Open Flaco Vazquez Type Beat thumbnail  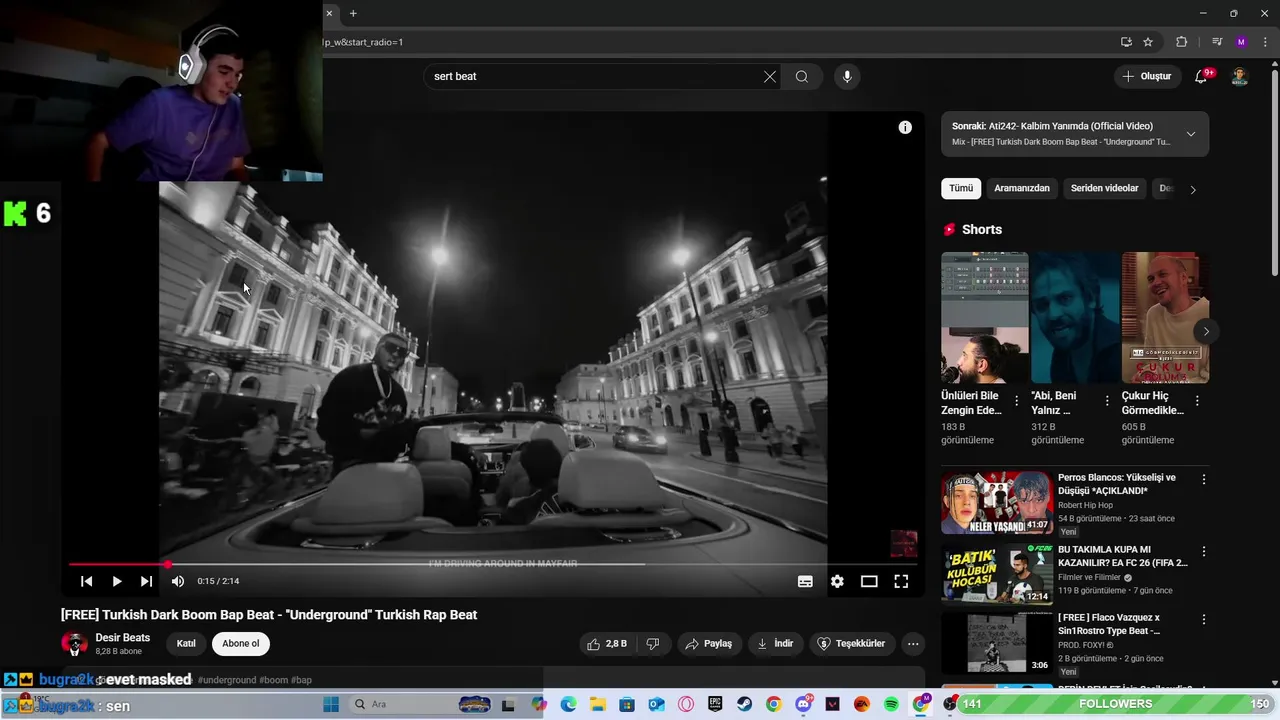(x=997, y=643)
